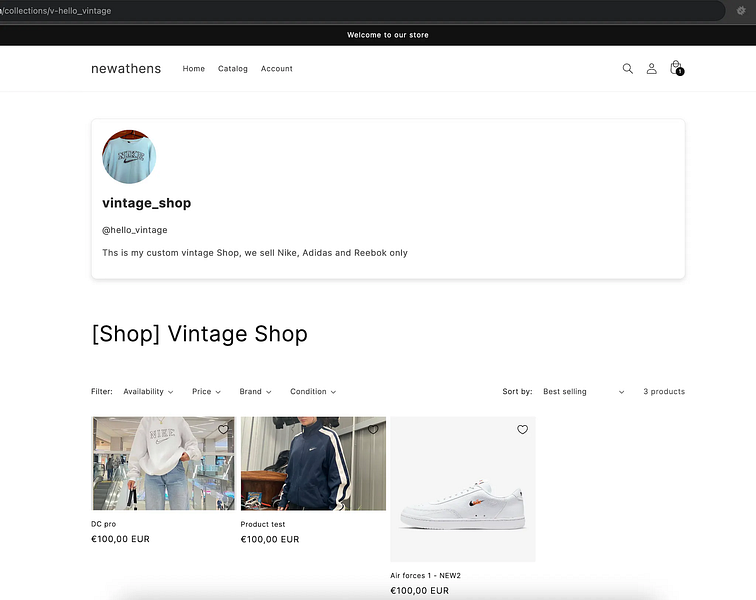The width and height of the screenshot is (756, 600).
Task: Favorite the DC pro product heart
Action: (223, 429)
